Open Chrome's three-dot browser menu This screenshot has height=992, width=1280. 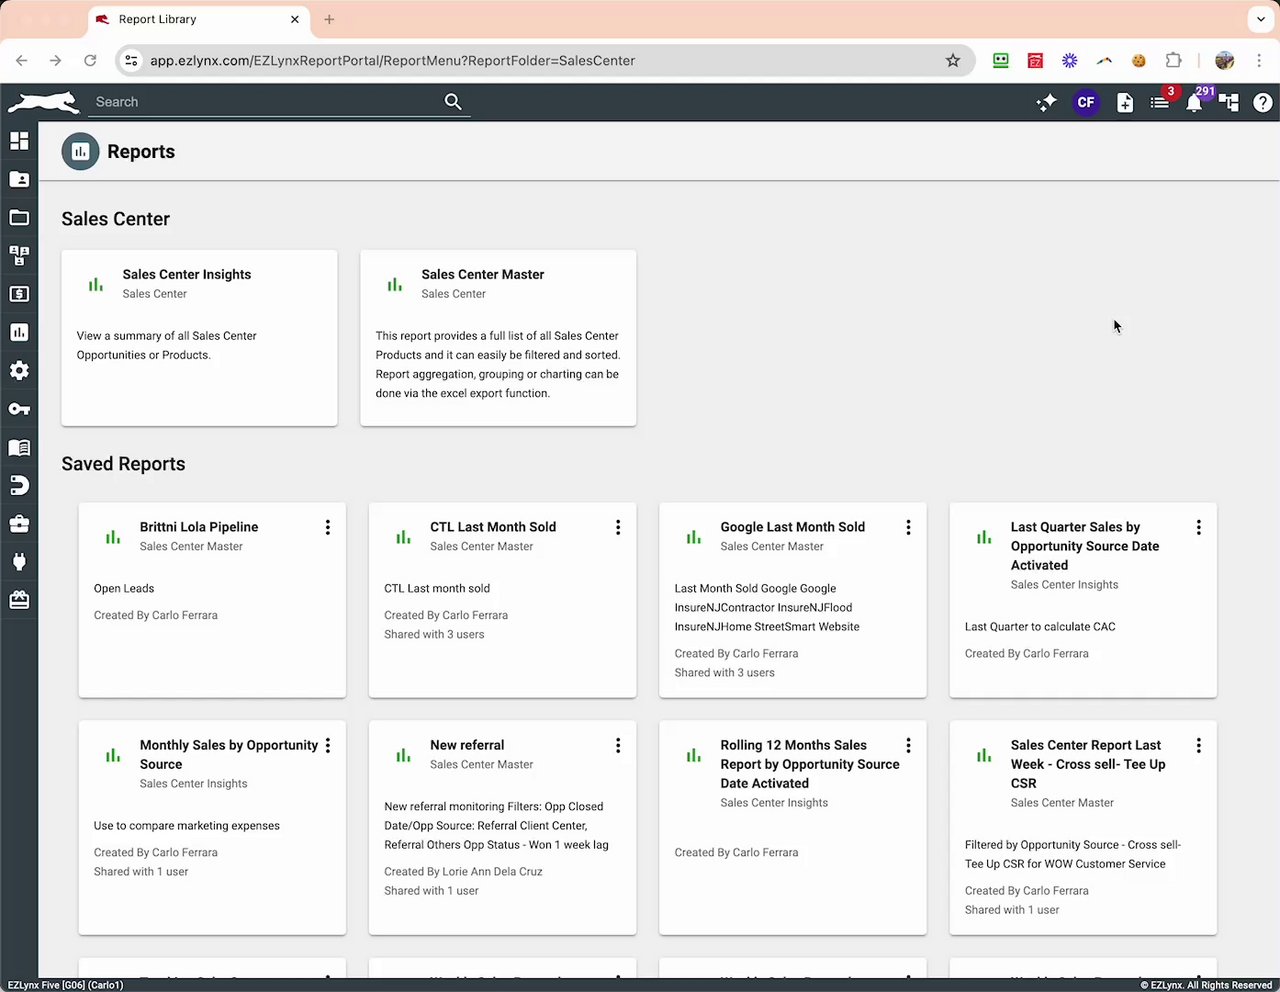point(1259,60)
